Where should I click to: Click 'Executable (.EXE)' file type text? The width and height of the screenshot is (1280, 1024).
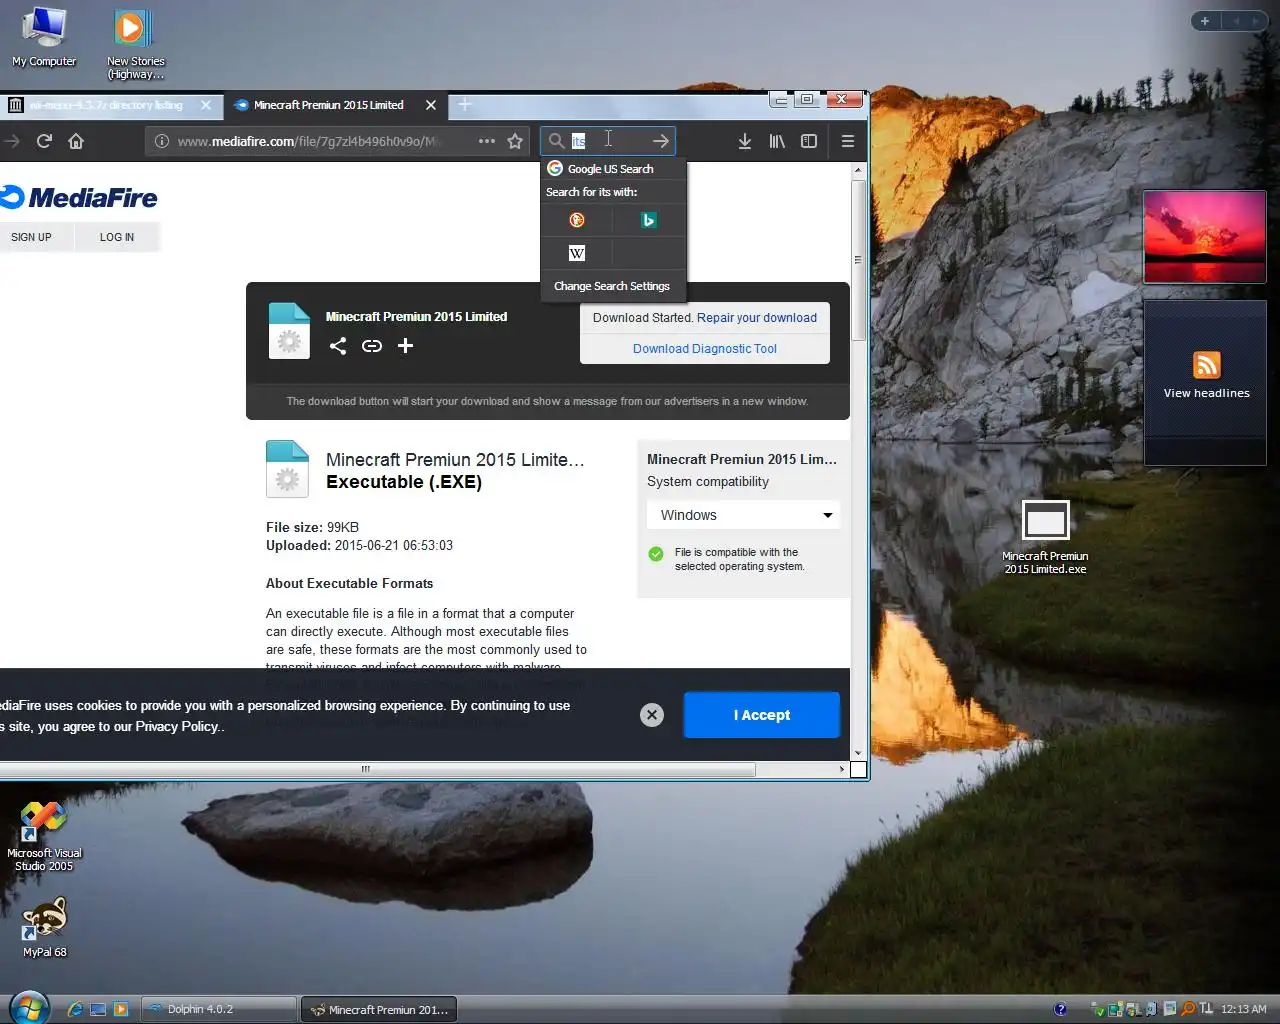coord(404,482)
